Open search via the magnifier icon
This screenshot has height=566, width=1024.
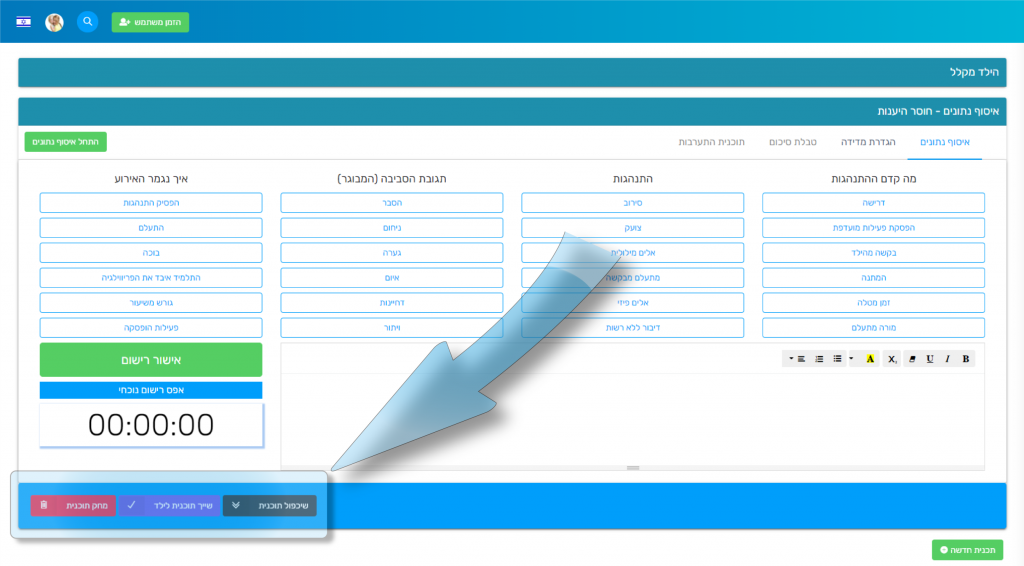pyautogui.click(x=87, y=21)
